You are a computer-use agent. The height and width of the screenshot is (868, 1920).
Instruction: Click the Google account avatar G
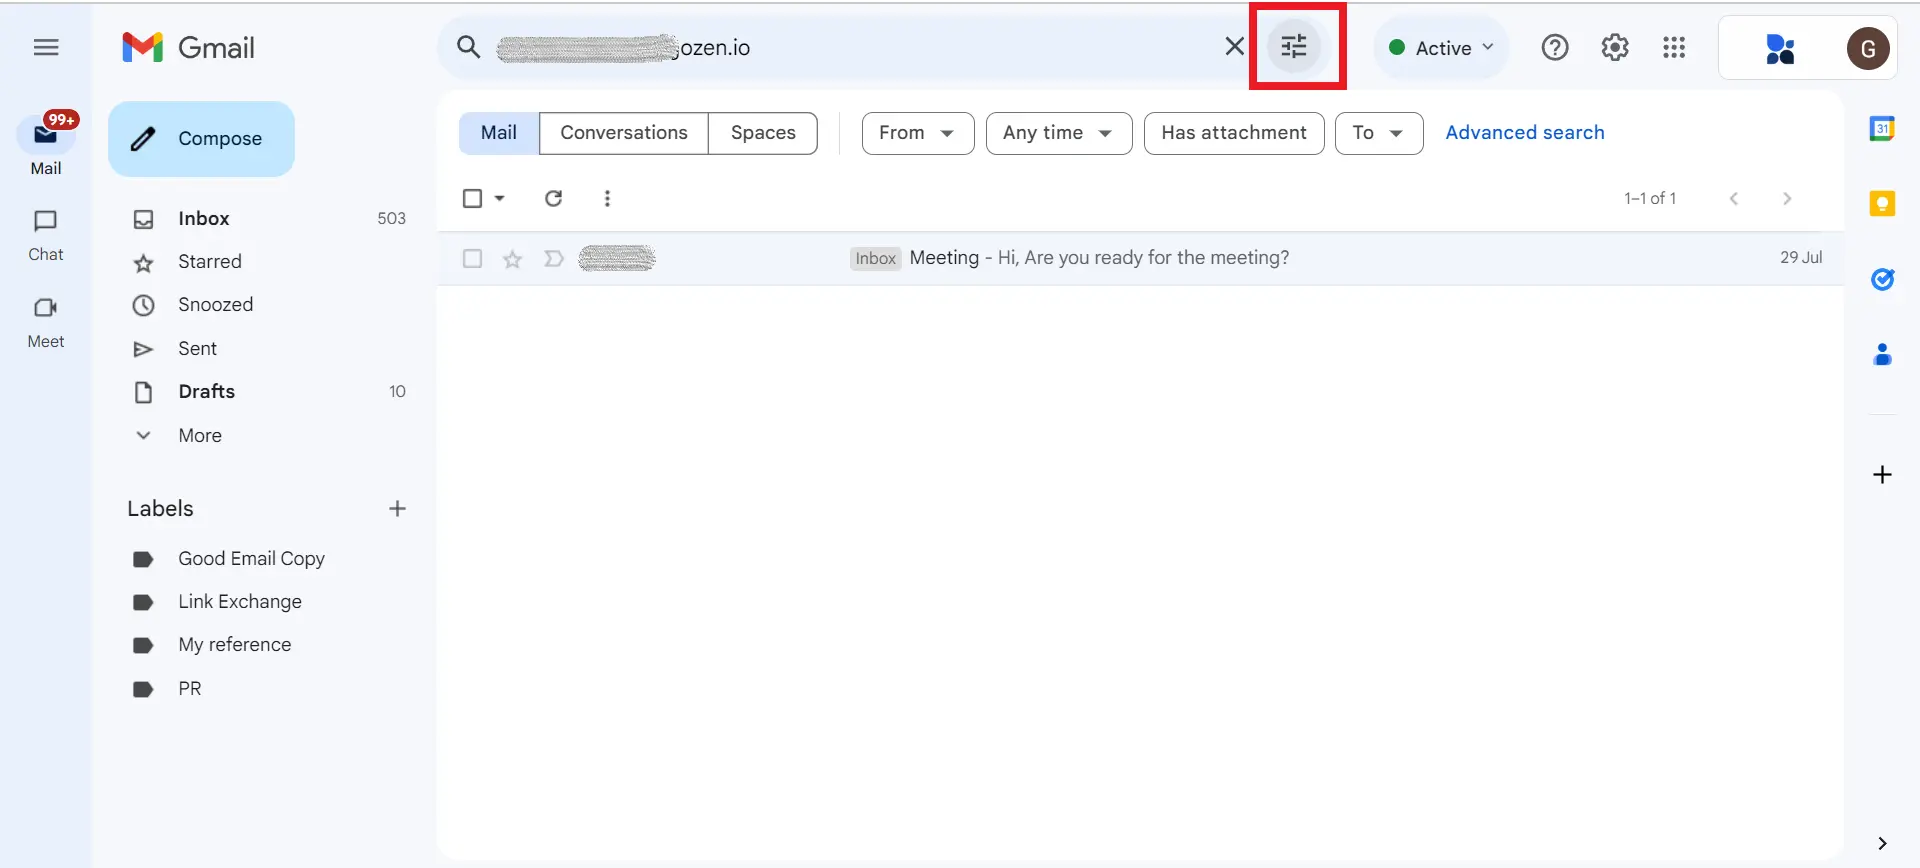click(1867, 48)
